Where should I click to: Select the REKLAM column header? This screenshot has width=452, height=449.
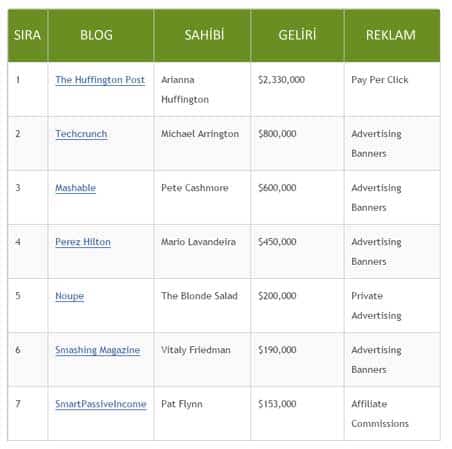(392, 35)
